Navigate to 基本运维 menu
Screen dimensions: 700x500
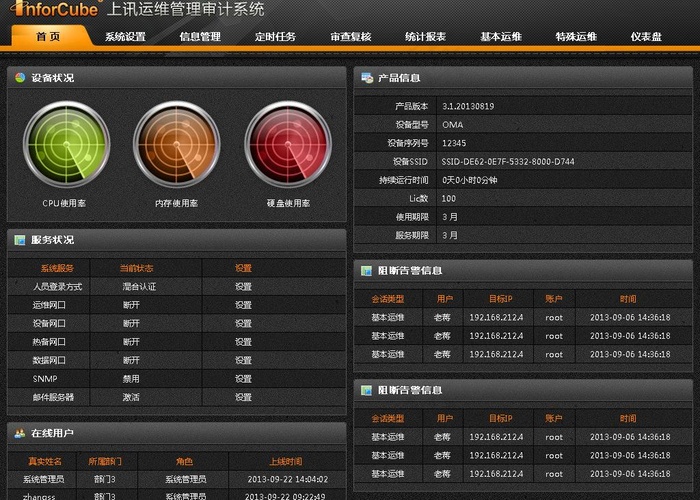[x=501, y=37]
